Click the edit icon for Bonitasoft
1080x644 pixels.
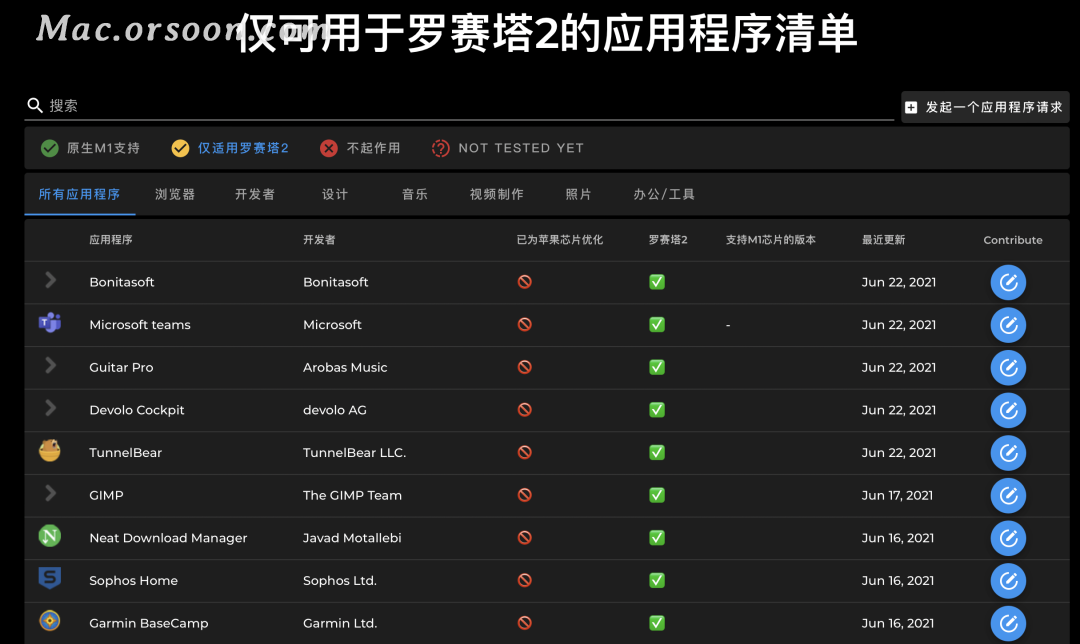click(x=1008, y=282)
